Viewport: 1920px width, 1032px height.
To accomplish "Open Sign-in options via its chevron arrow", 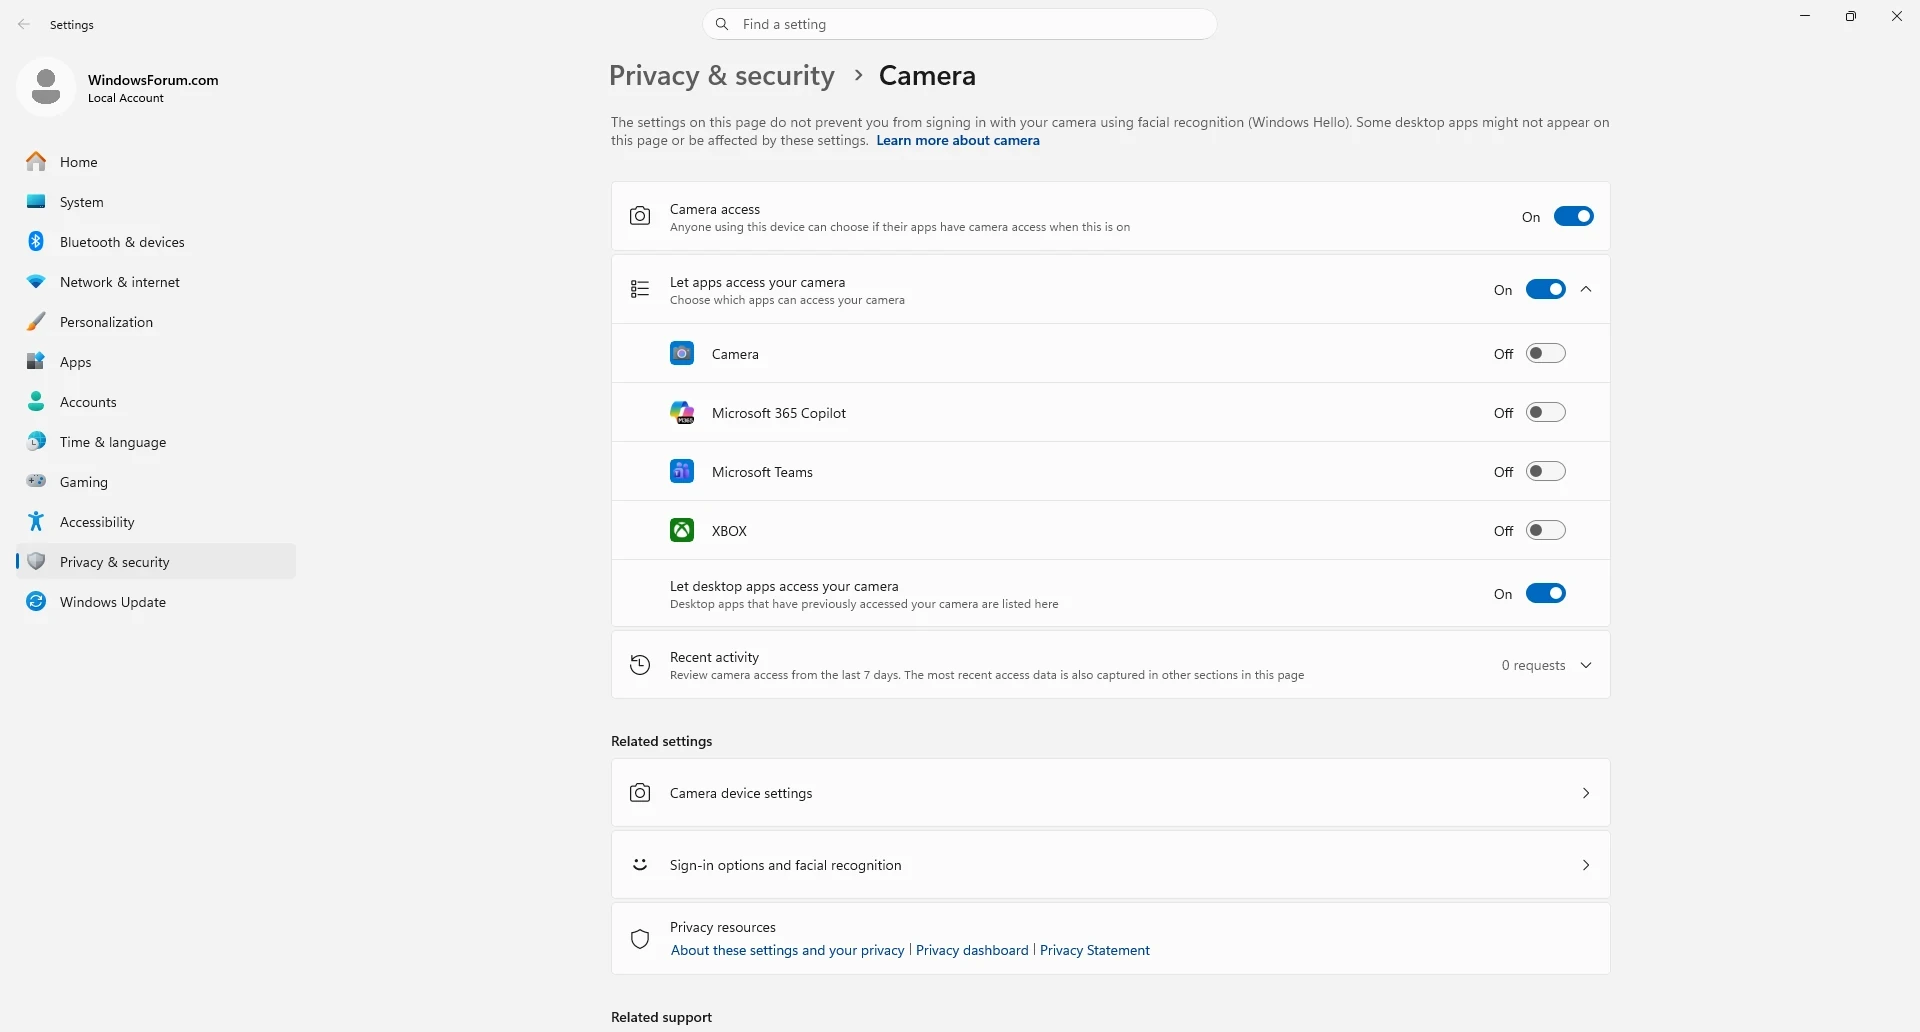I will [1586, 865].
